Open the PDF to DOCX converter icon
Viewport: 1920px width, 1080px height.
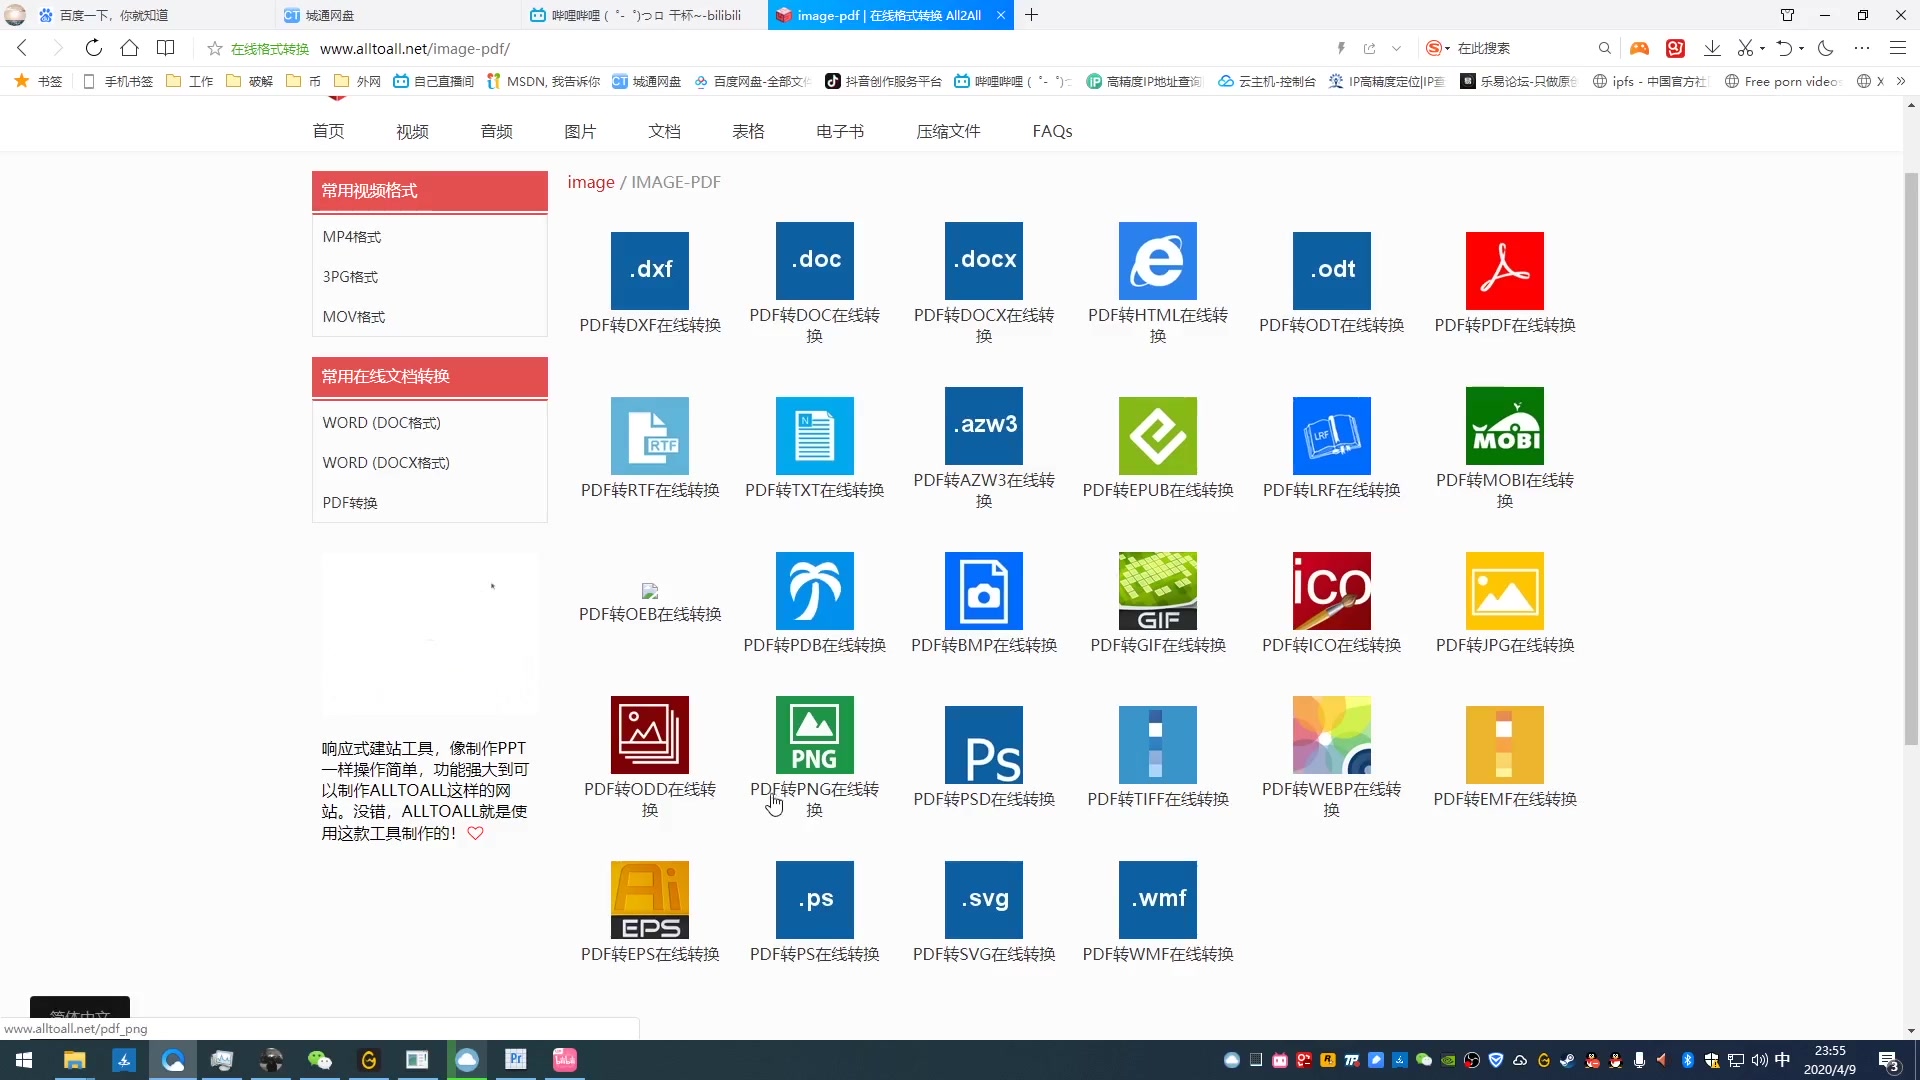click(x=984, y=260)
